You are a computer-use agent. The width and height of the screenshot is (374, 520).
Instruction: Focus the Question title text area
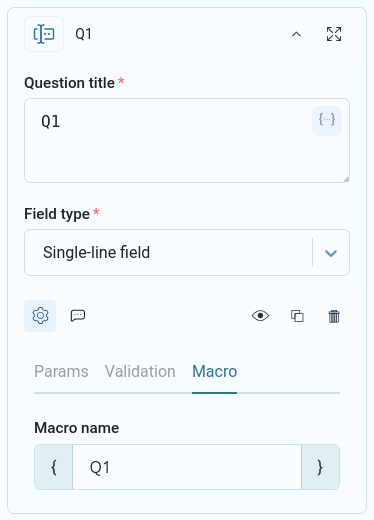pos(187,140)
